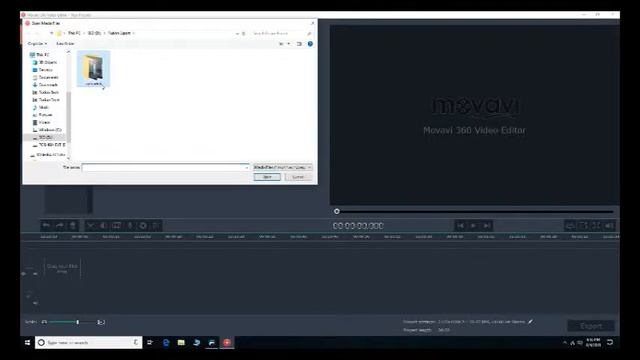Image resolution: width=640 pixels, height=360 pixels.
Task: Click the zoom-out icon beside Scale slider
Action: click(44, 322)
